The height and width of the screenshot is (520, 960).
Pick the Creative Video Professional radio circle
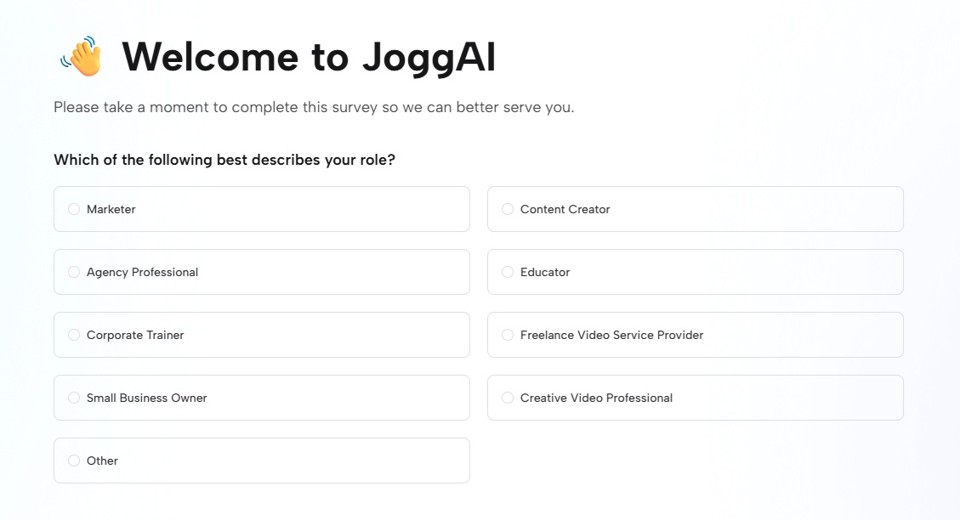coord(508,398)
